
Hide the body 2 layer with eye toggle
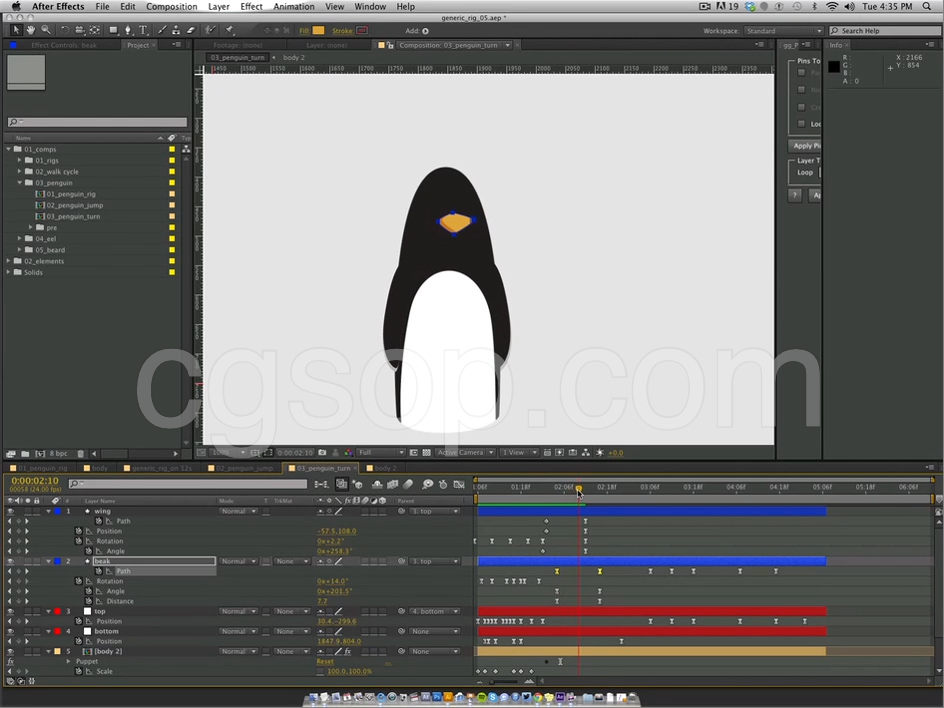pos(10,651)
